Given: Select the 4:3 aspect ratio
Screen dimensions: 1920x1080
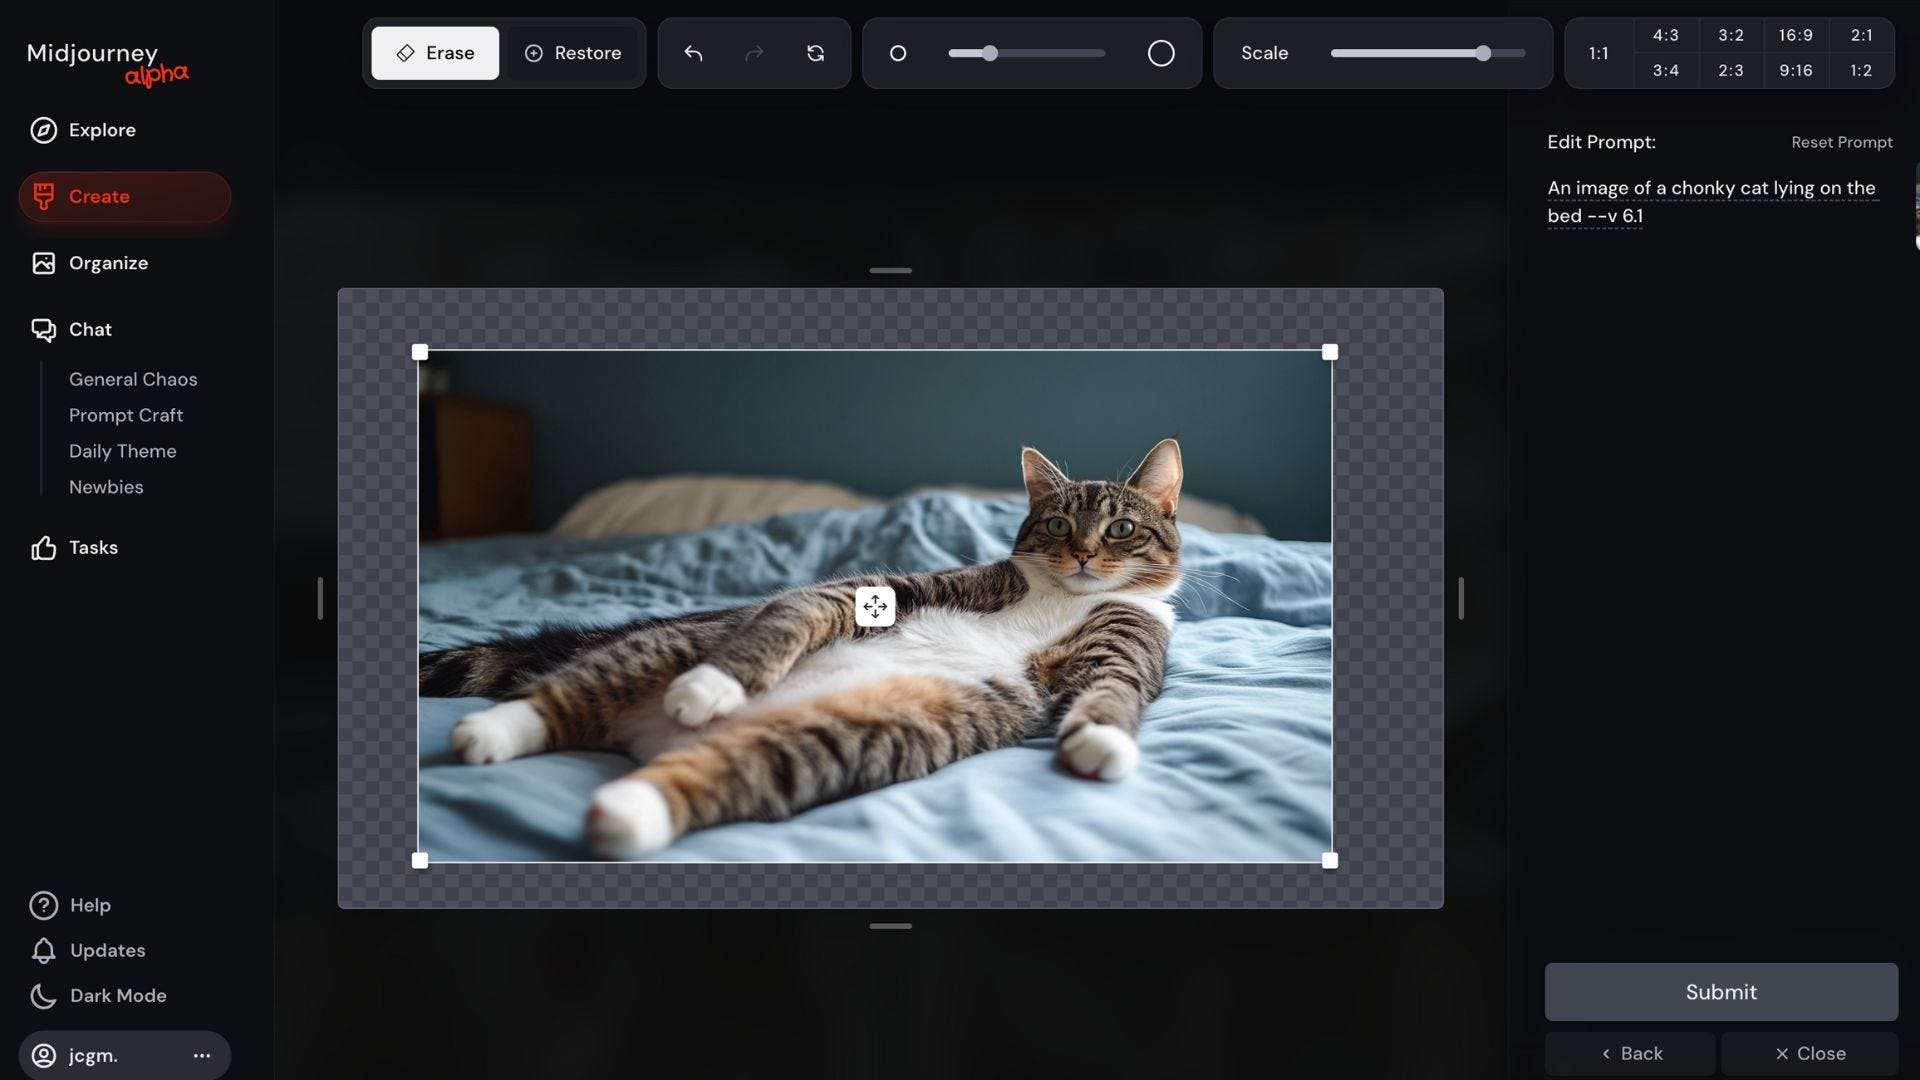Looking at the screenshot, I should pyautogui.click(x=1665, y=33).
